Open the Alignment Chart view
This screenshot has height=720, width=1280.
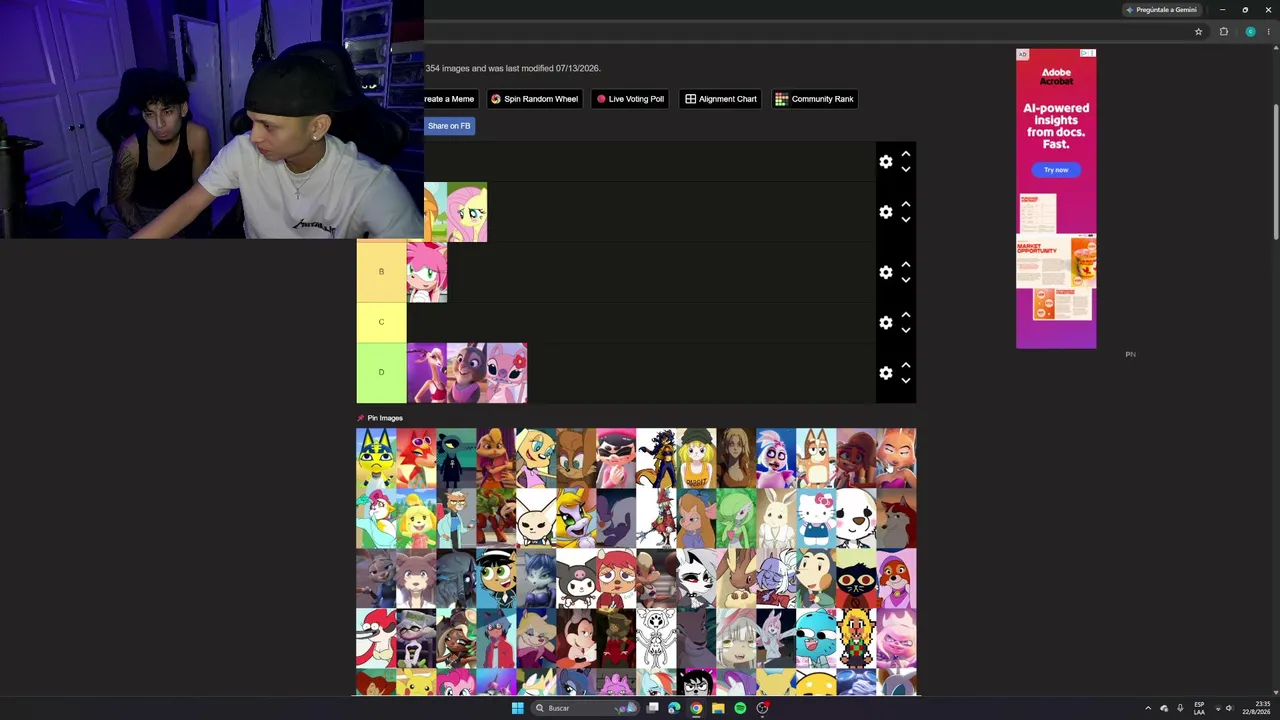point(720,99)
